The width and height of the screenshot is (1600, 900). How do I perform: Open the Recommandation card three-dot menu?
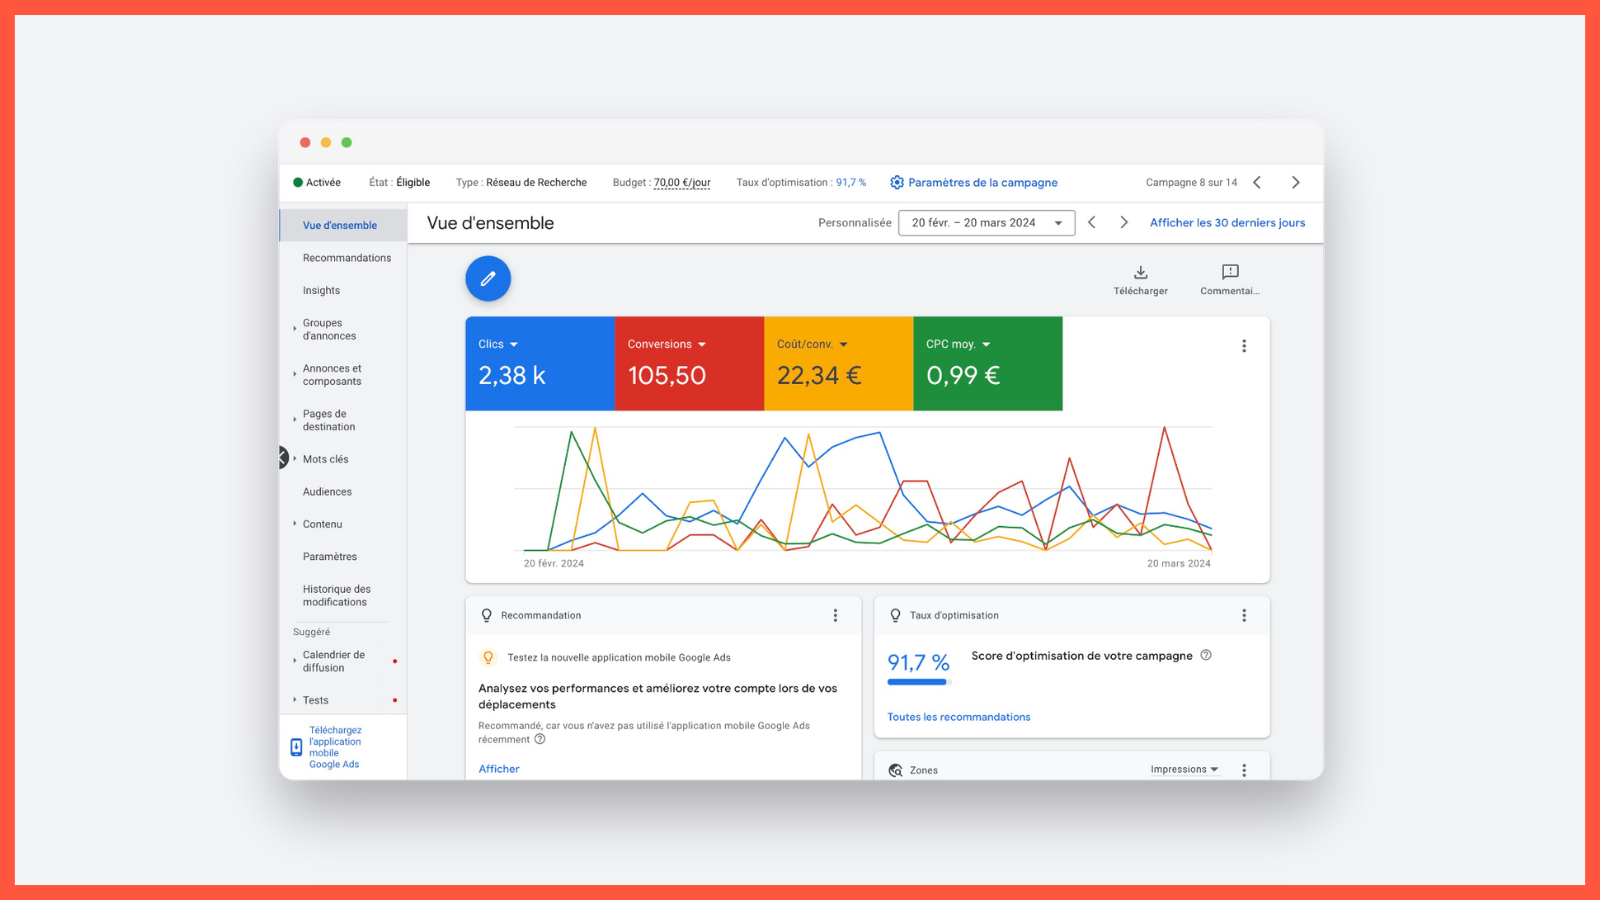point(835,615)
